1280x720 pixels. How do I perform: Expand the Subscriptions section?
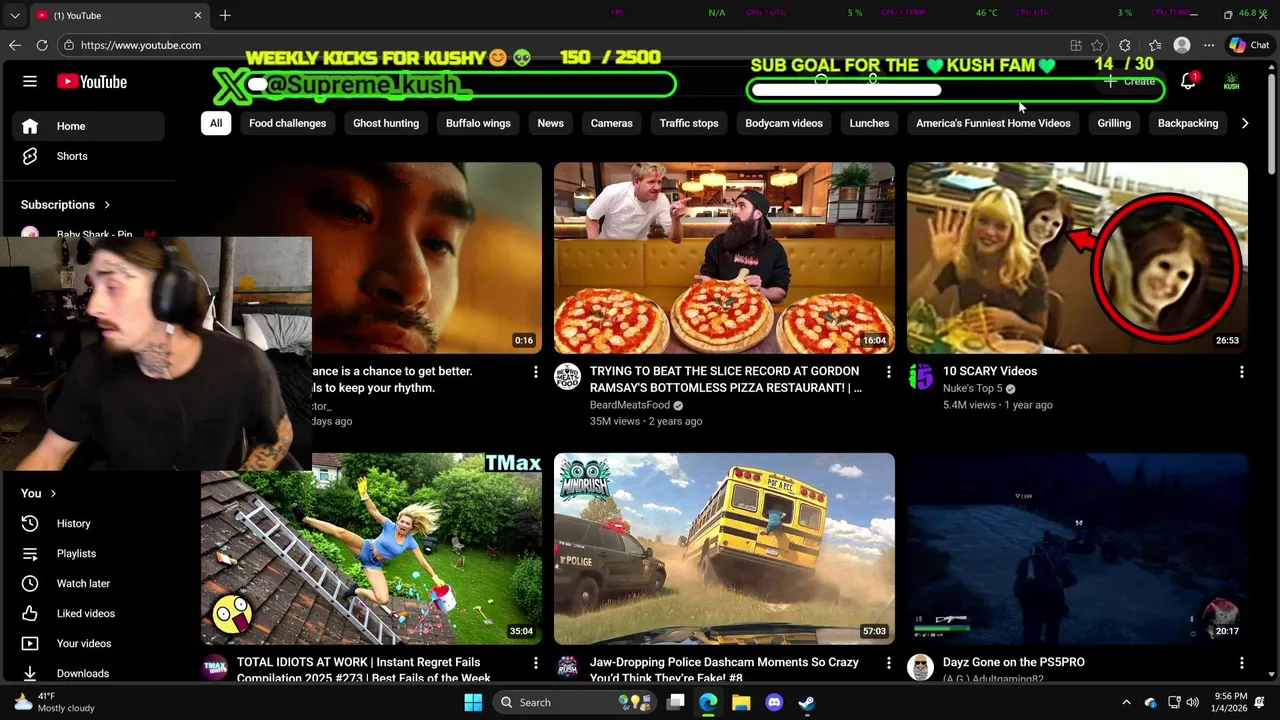click(x=66, y=204)
